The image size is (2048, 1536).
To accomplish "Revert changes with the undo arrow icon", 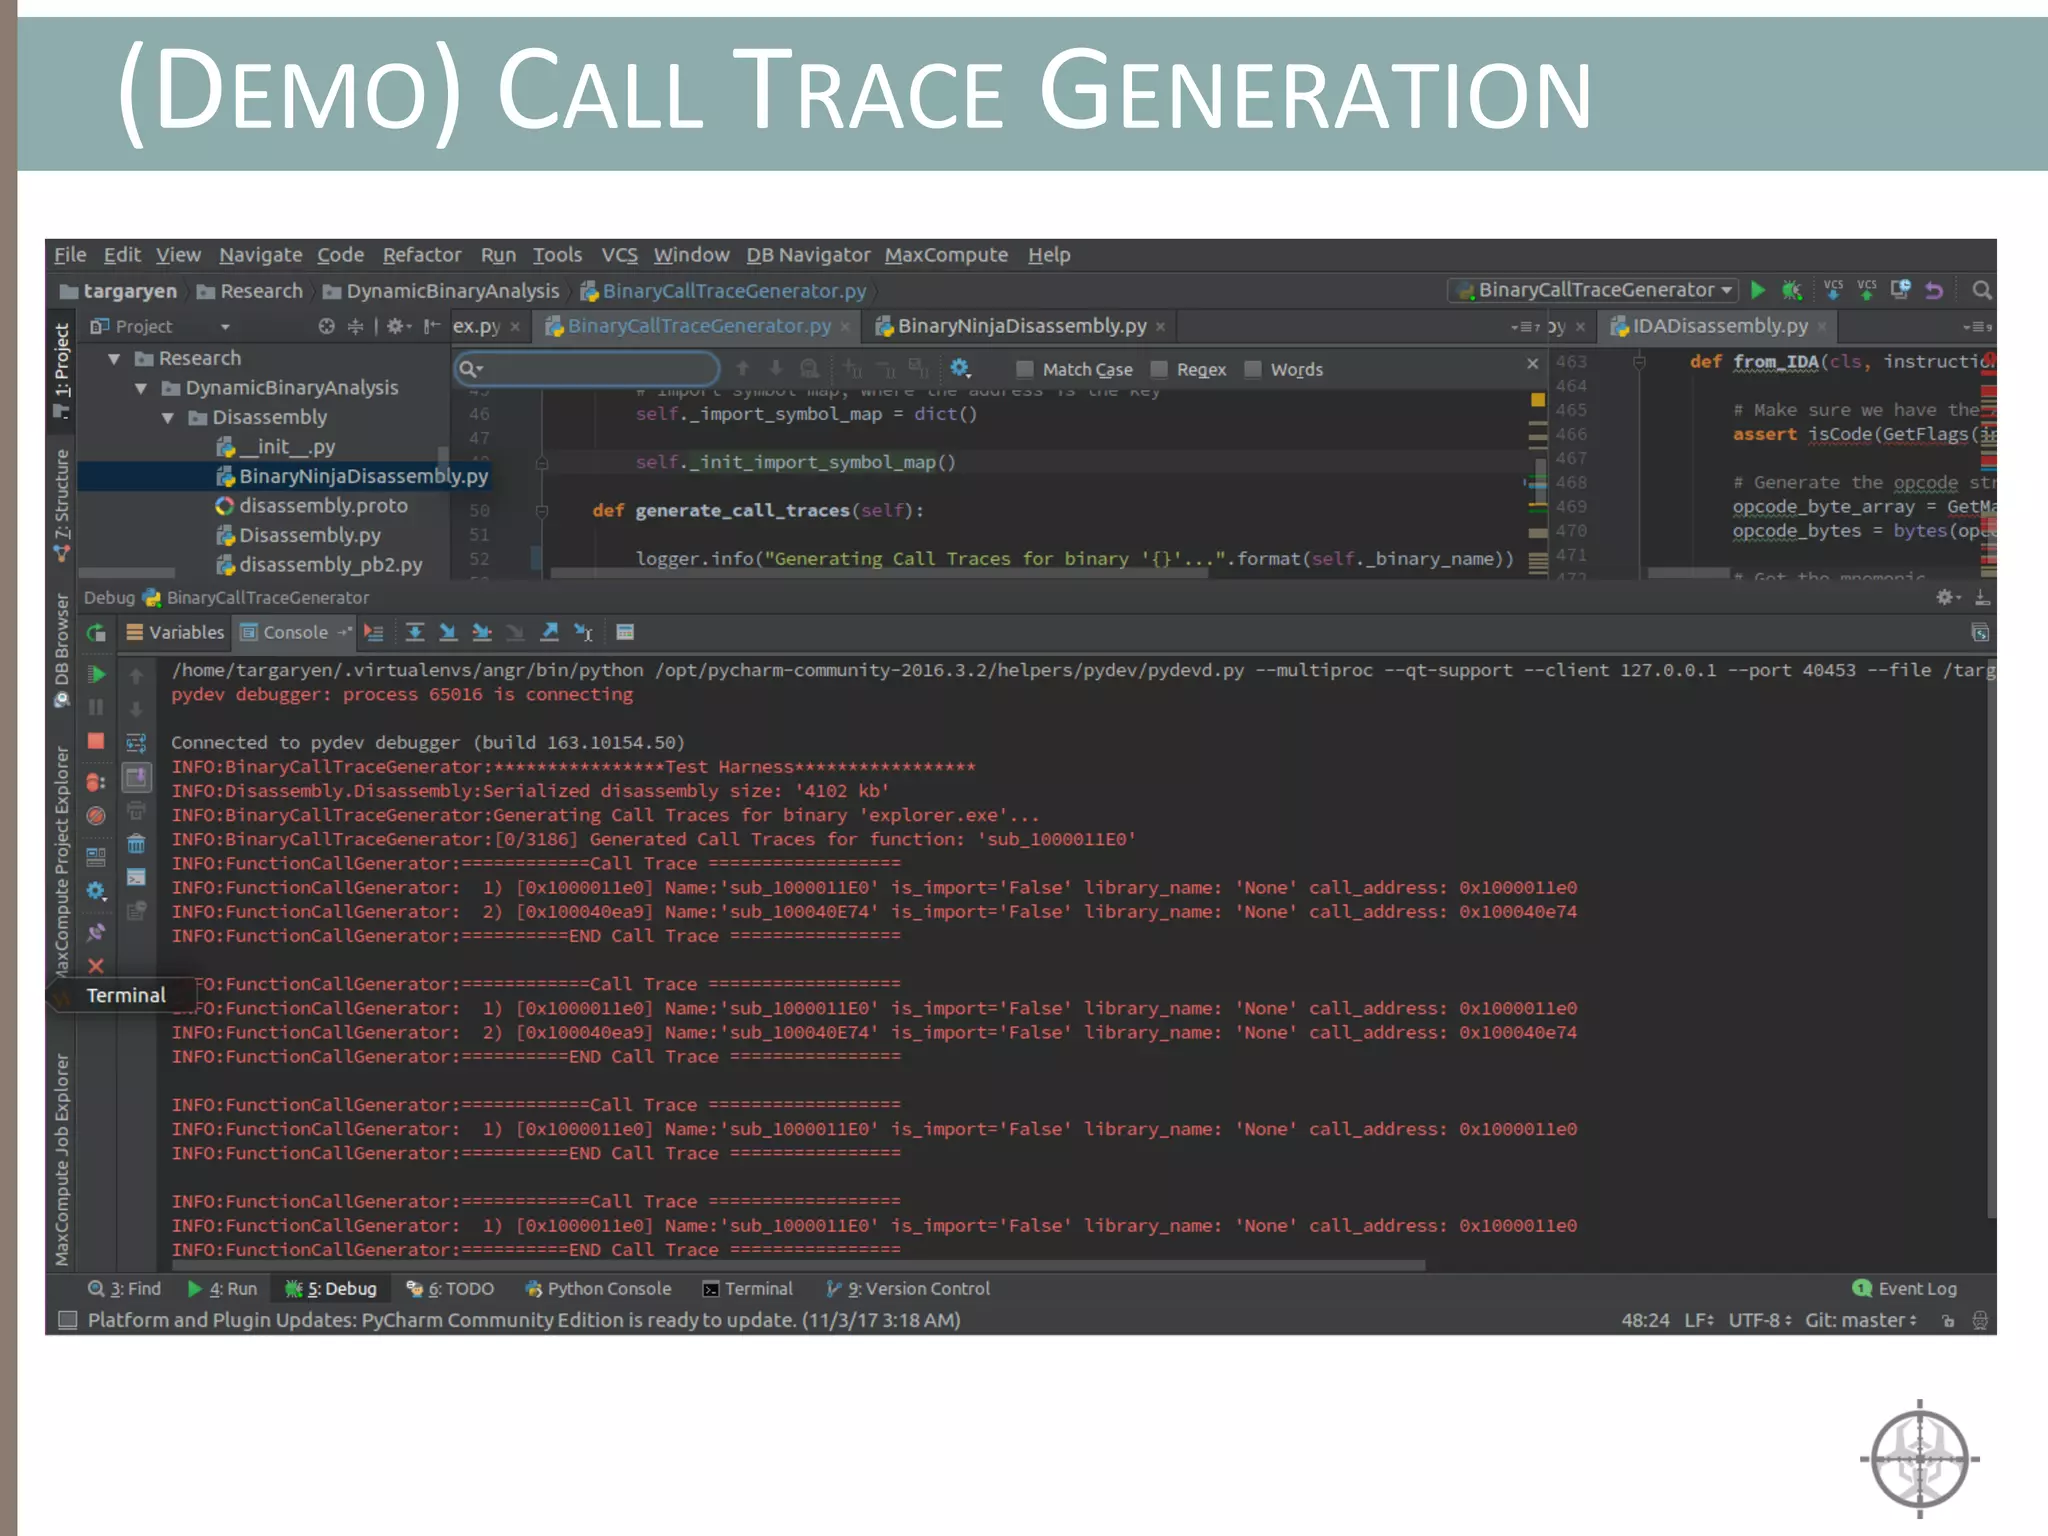I will (1934, 290).
